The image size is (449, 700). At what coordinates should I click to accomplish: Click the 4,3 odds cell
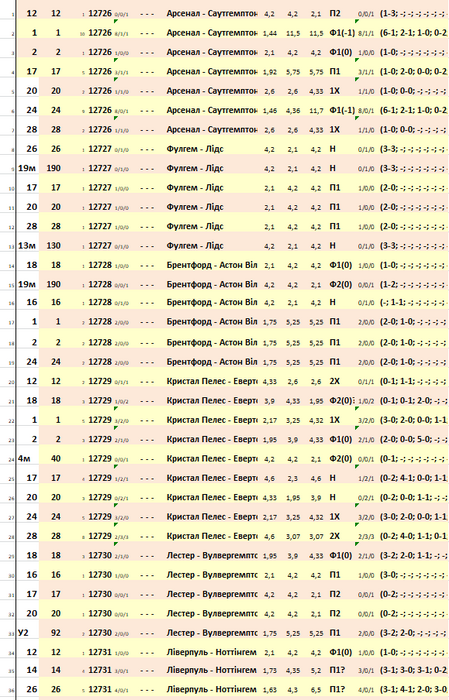(x=293, y=690)
